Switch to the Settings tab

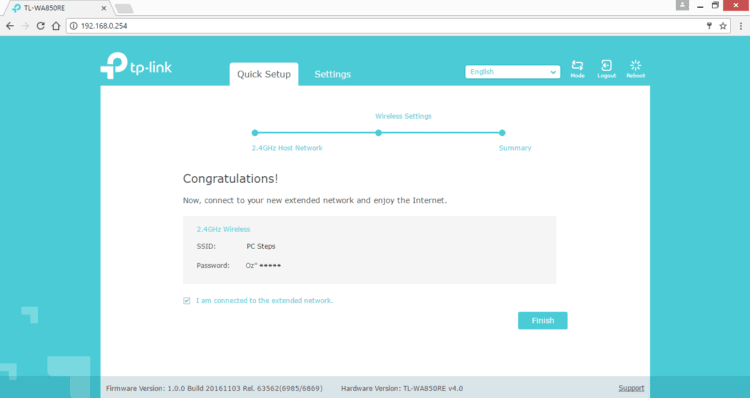pos(332,74)
